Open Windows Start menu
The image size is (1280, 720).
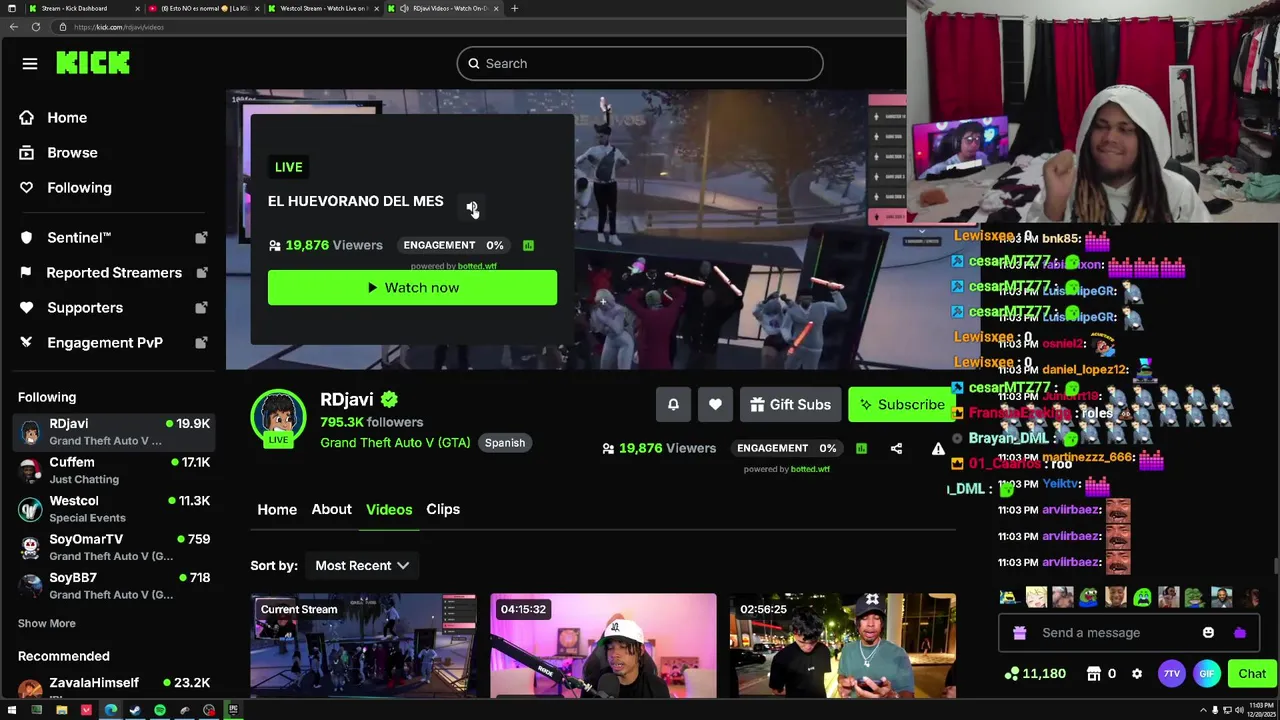tap(12, 711)
